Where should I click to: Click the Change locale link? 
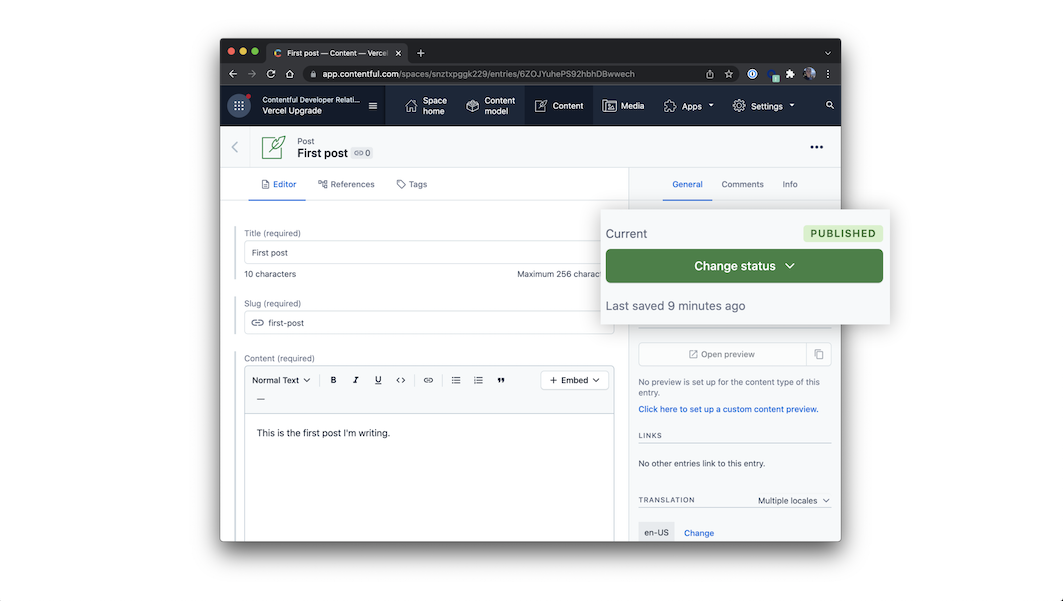coord(699,533)
